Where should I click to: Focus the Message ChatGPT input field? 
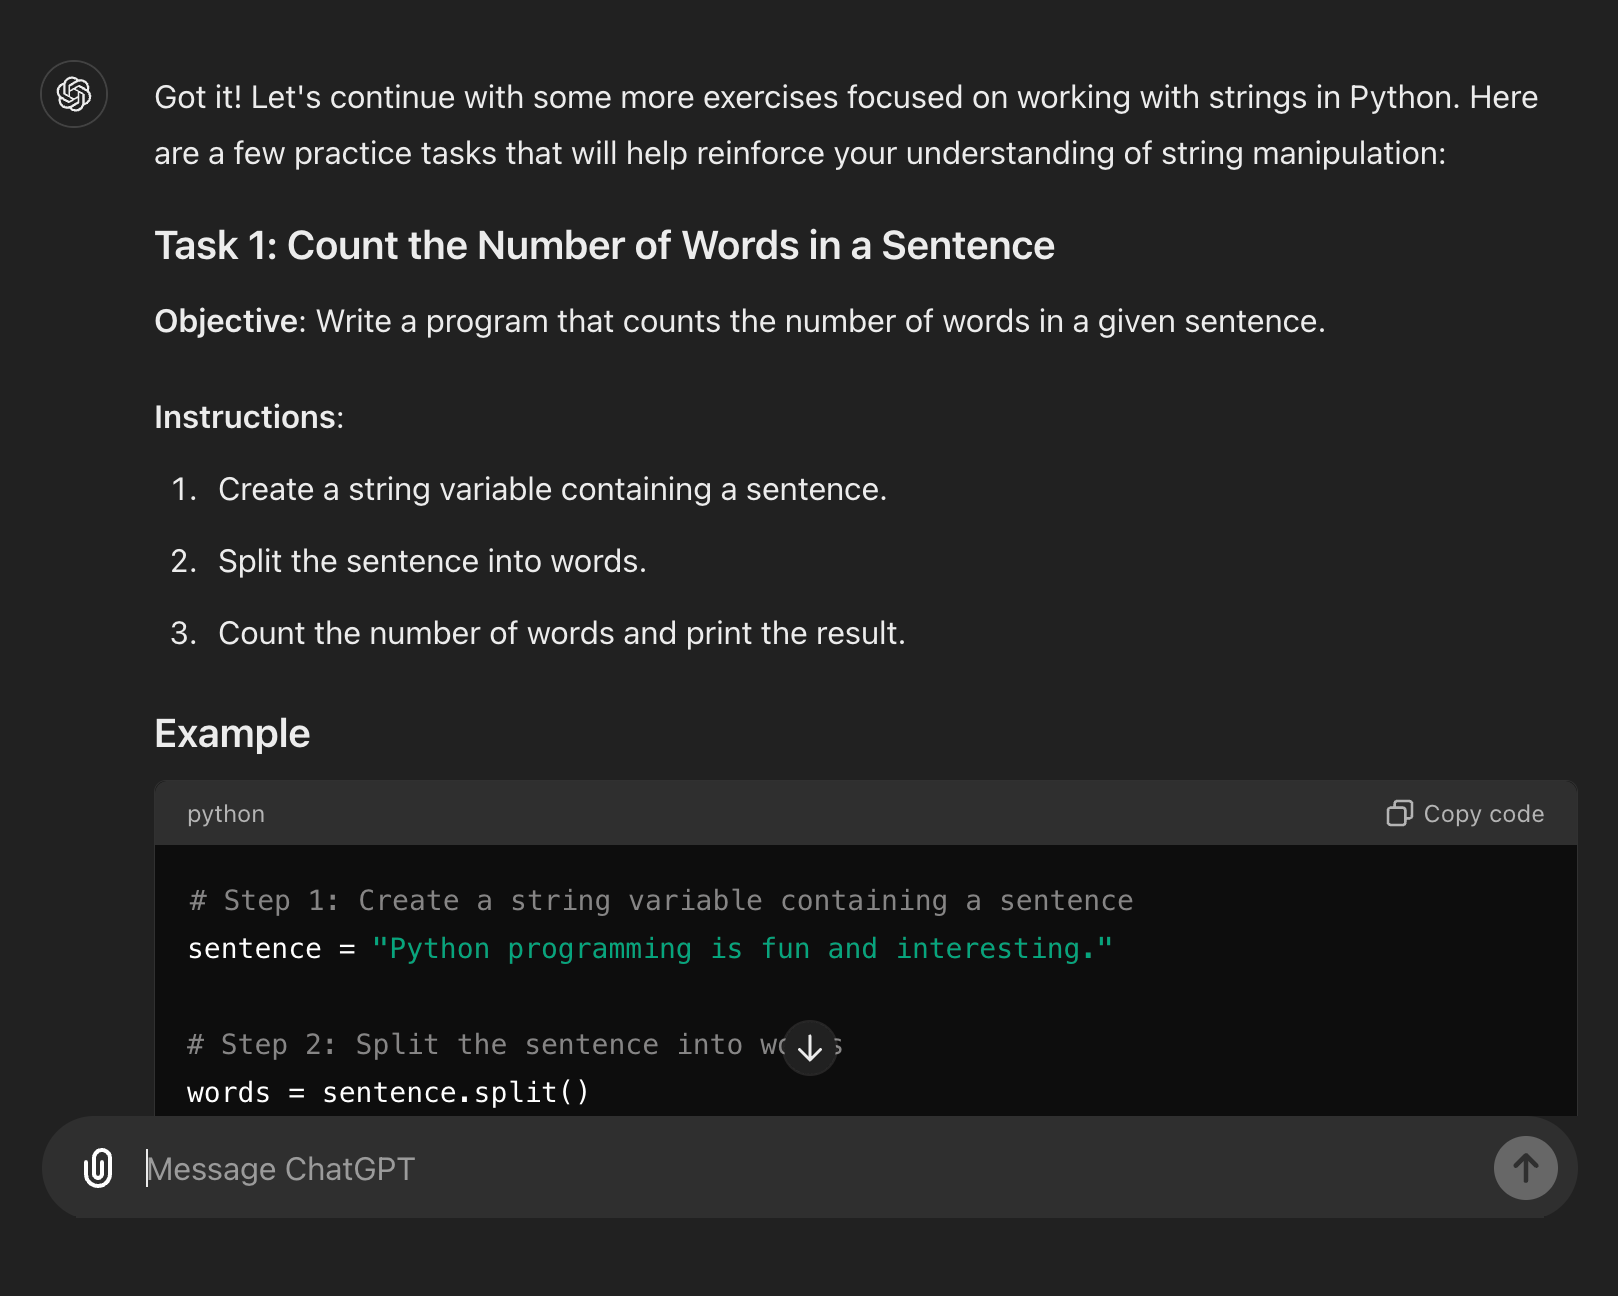tap(800, 1168)
